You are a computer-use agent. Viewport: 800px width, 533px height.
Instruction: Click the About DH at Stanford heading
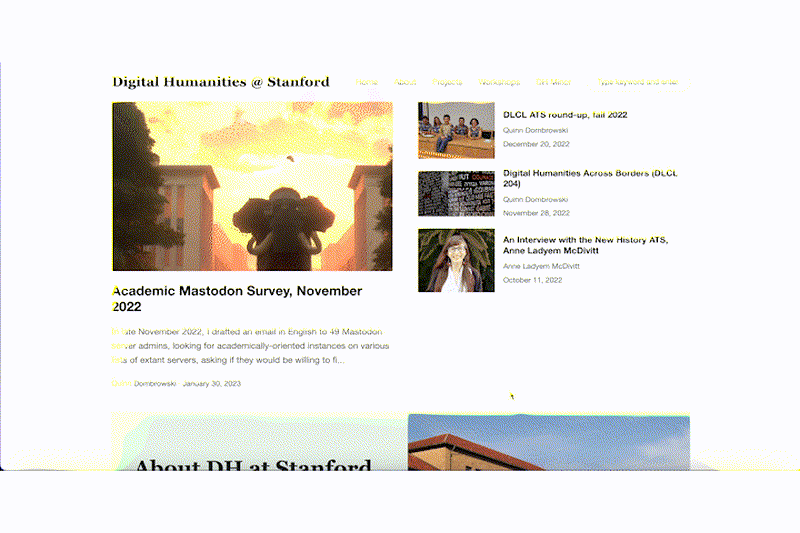(252, 466)
